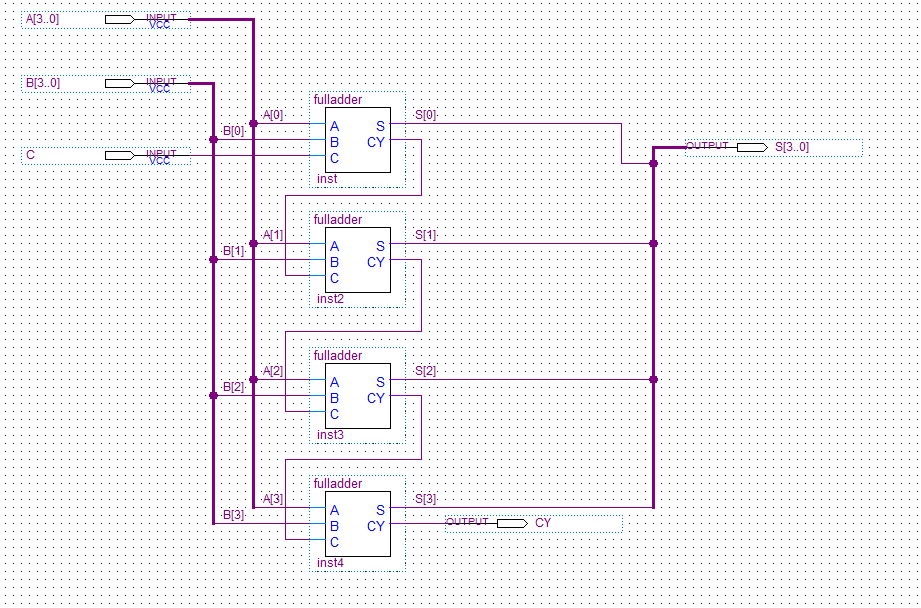The width and height of the screenshot is (921, 608).
Task: Select the S[3..0] output pin symbol
Action: click(774, 147)
